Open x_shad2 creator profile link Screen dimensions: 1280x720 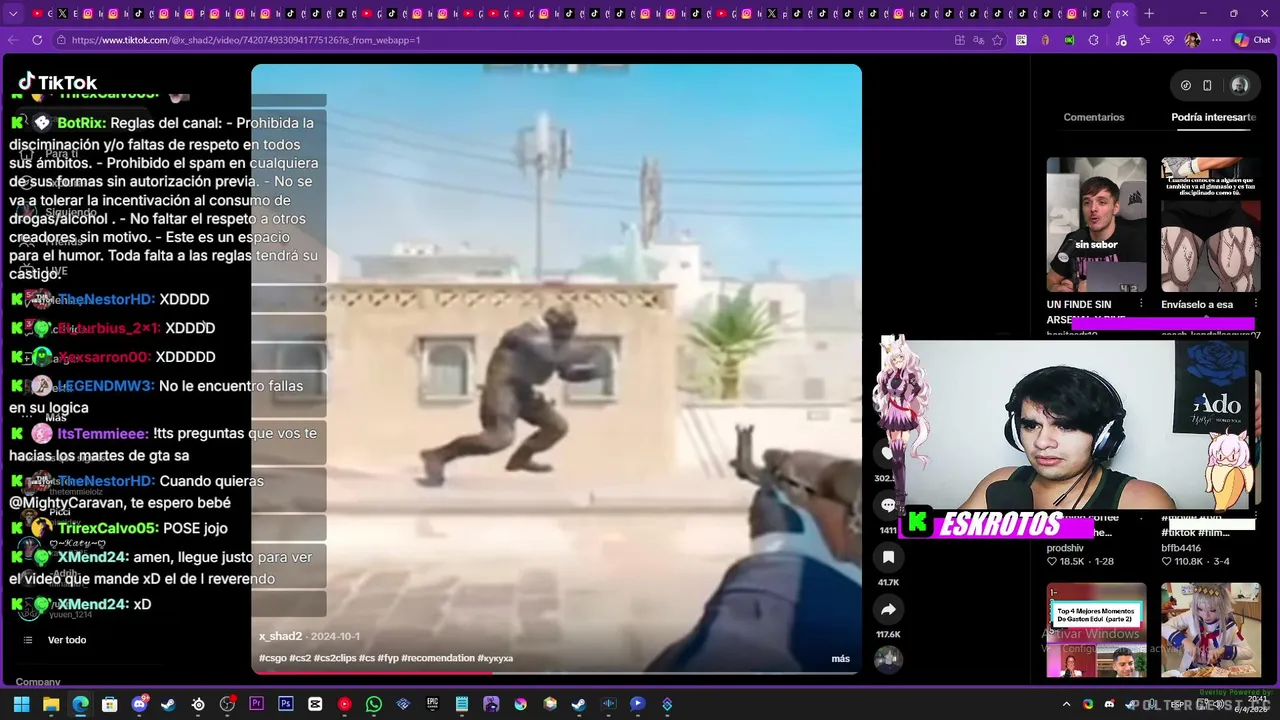point(281,636)
